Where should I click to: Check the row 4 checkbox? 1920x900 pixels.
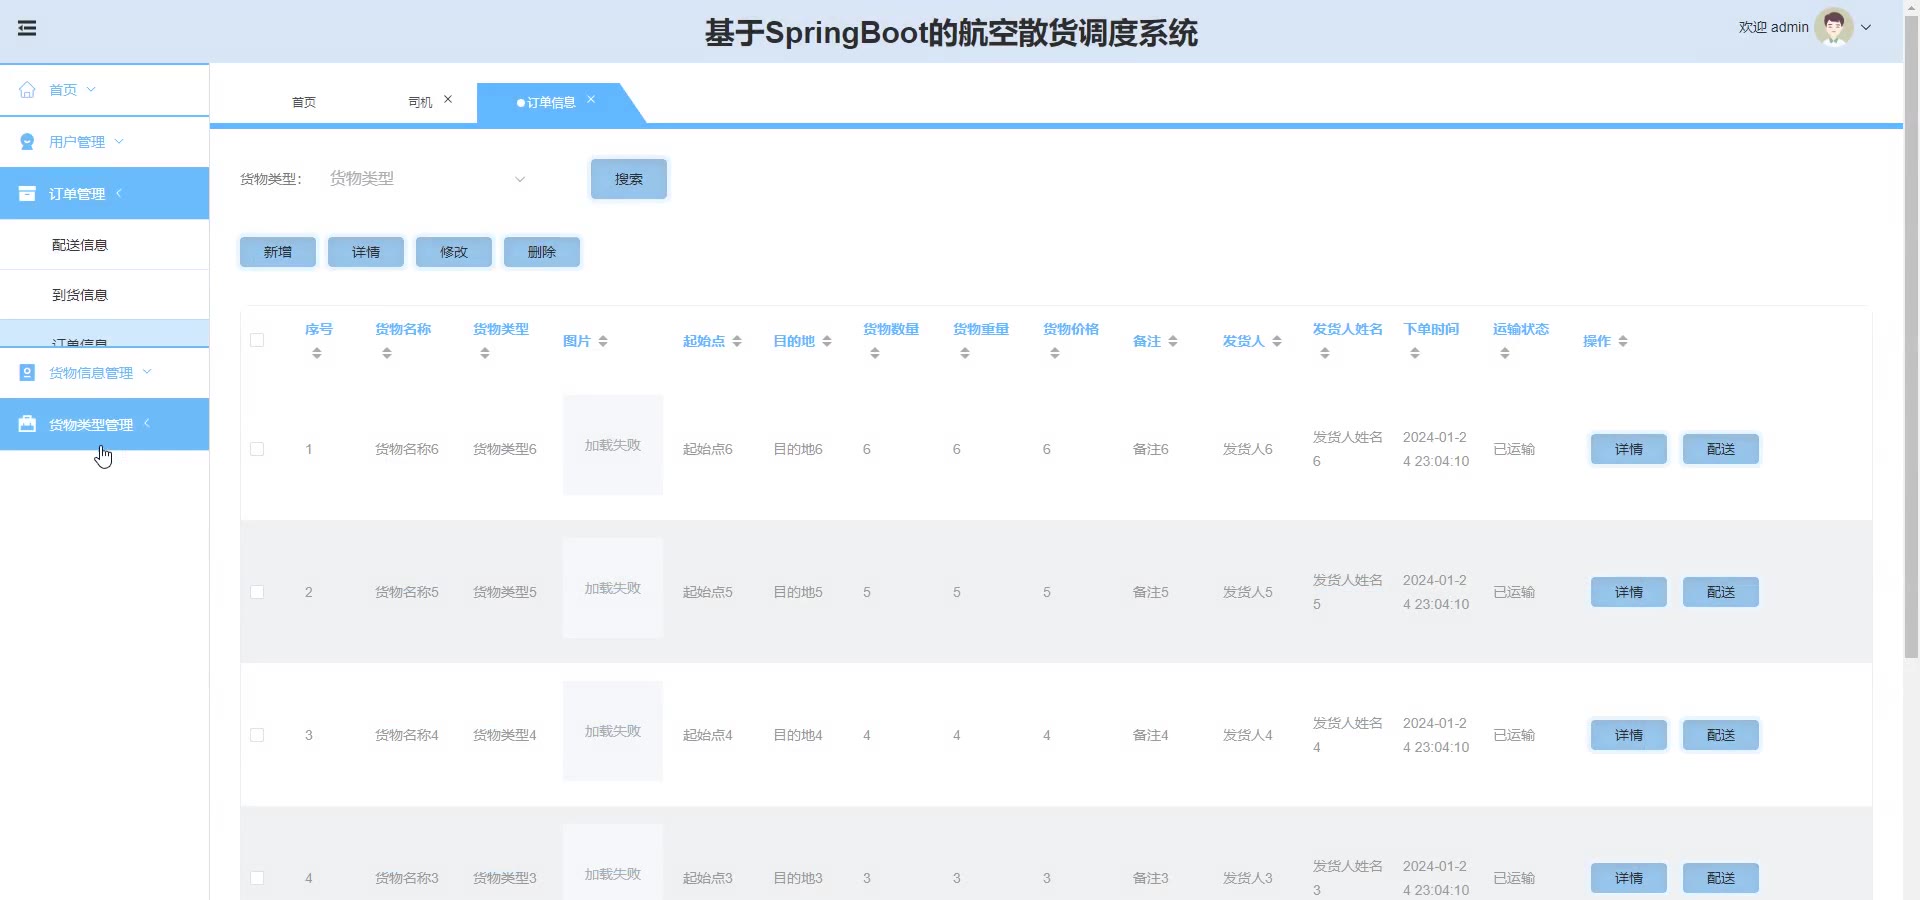pos(257,878)
